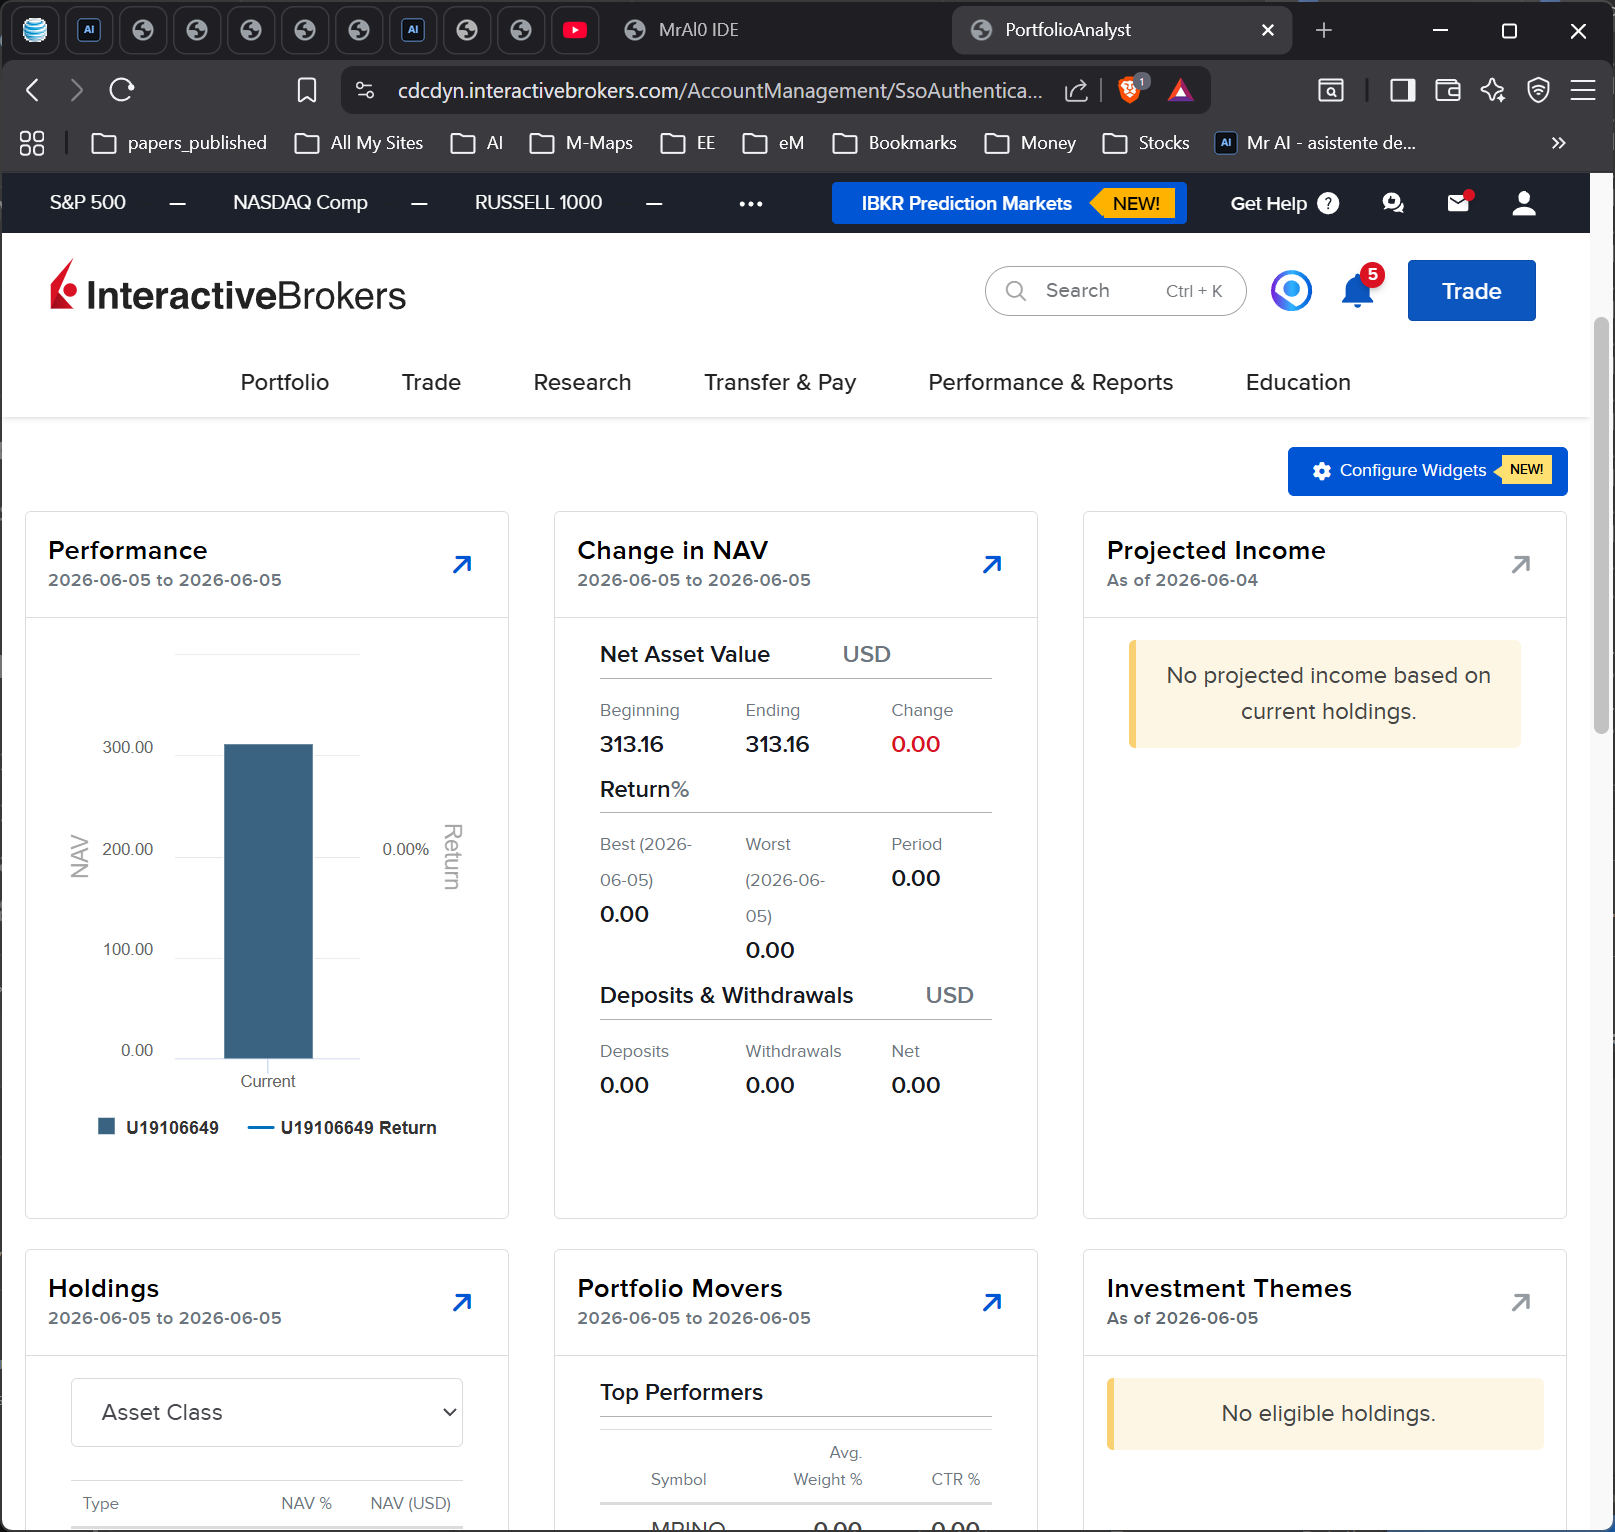The height and width of the screenshot is (1532, 1615).
Task: Open a new browser tab
Action: click(1324, 30)
